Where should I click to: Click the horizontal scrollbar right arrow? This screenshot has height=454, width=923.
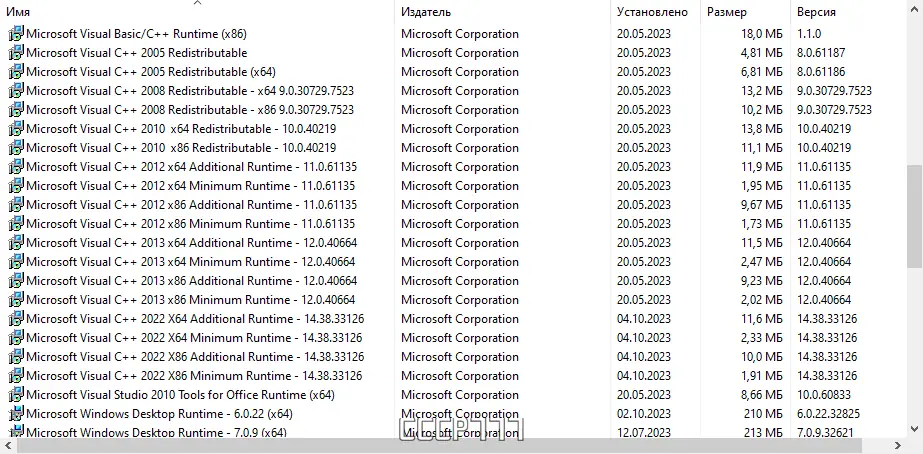(898, 446)
